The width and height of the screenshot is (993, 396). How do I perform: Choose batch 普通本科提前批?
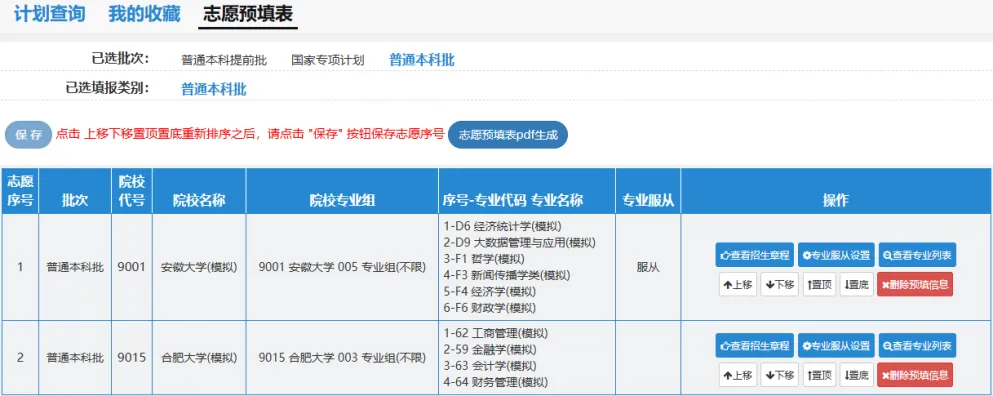pyautogui.click(x=224, y=60)
